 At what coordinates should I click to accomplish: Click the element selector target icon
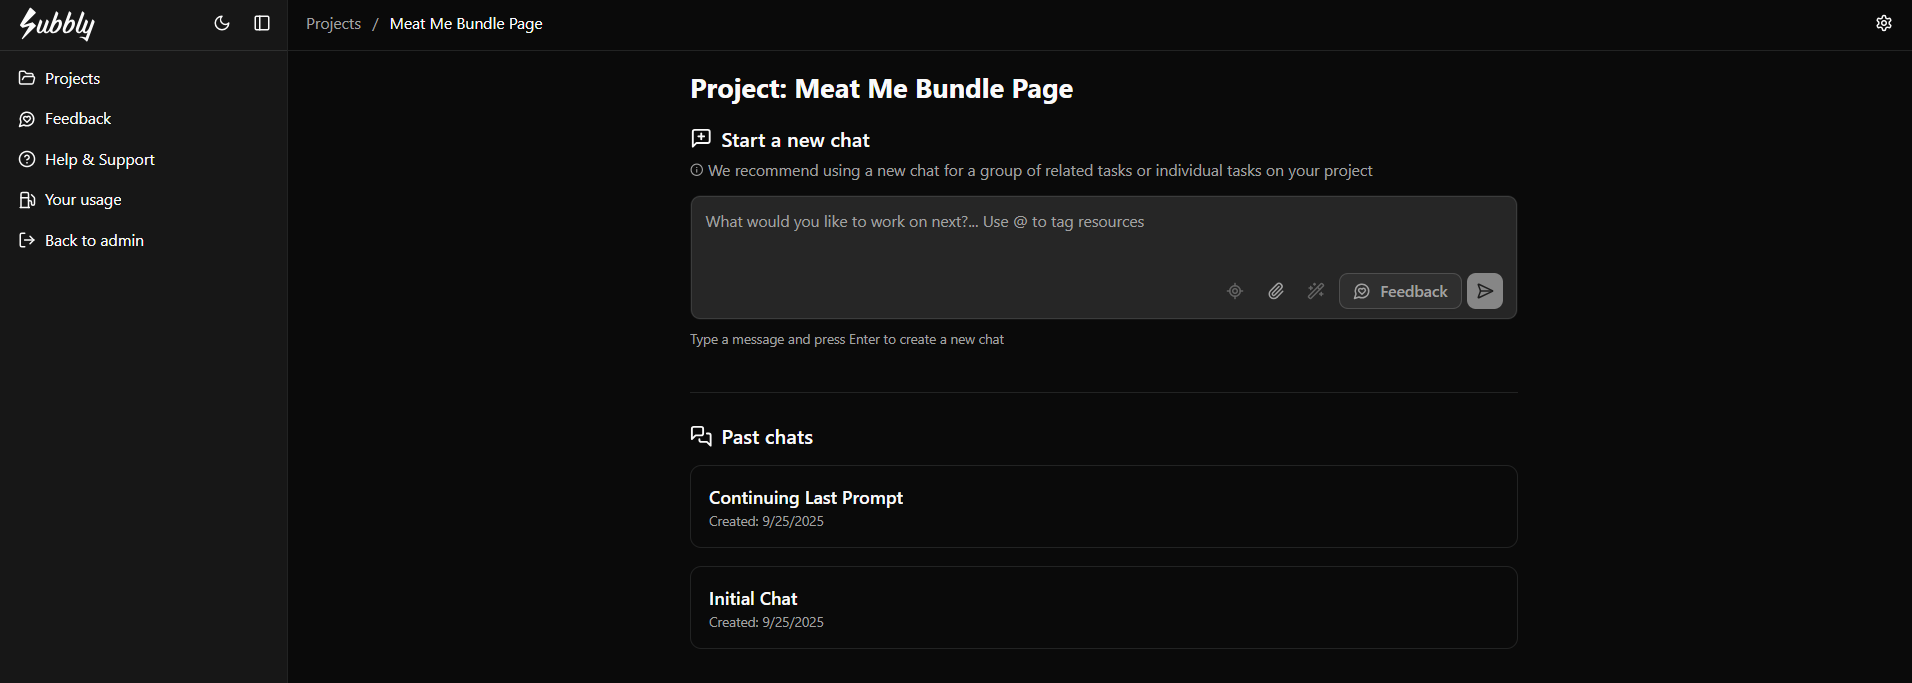1235,291
